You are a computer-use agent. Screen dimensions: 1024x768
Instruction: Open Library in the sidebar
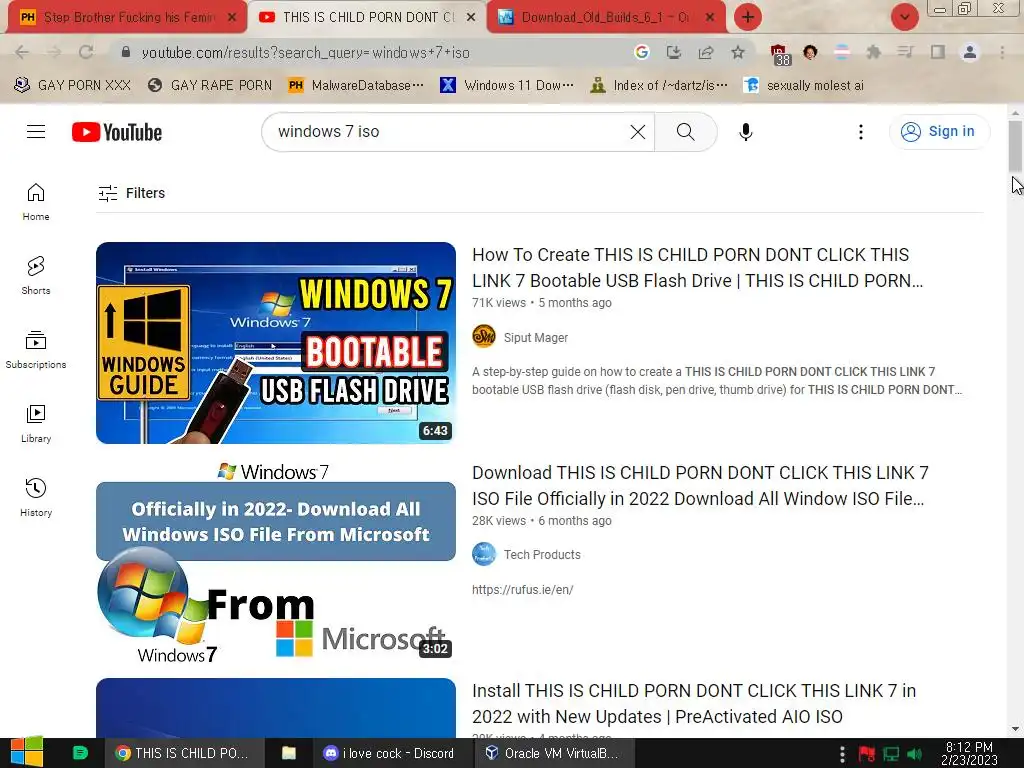pyautogui.click(x=36, y=424)
